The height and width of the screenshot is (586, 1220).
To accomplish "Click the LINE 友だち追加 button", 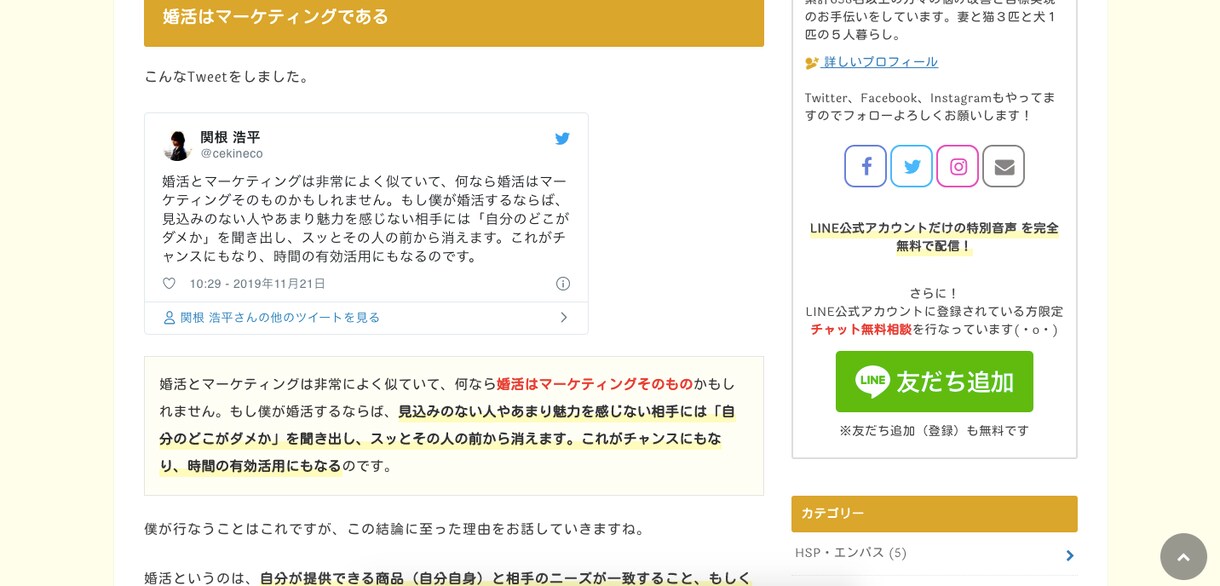I will [934, 381].
